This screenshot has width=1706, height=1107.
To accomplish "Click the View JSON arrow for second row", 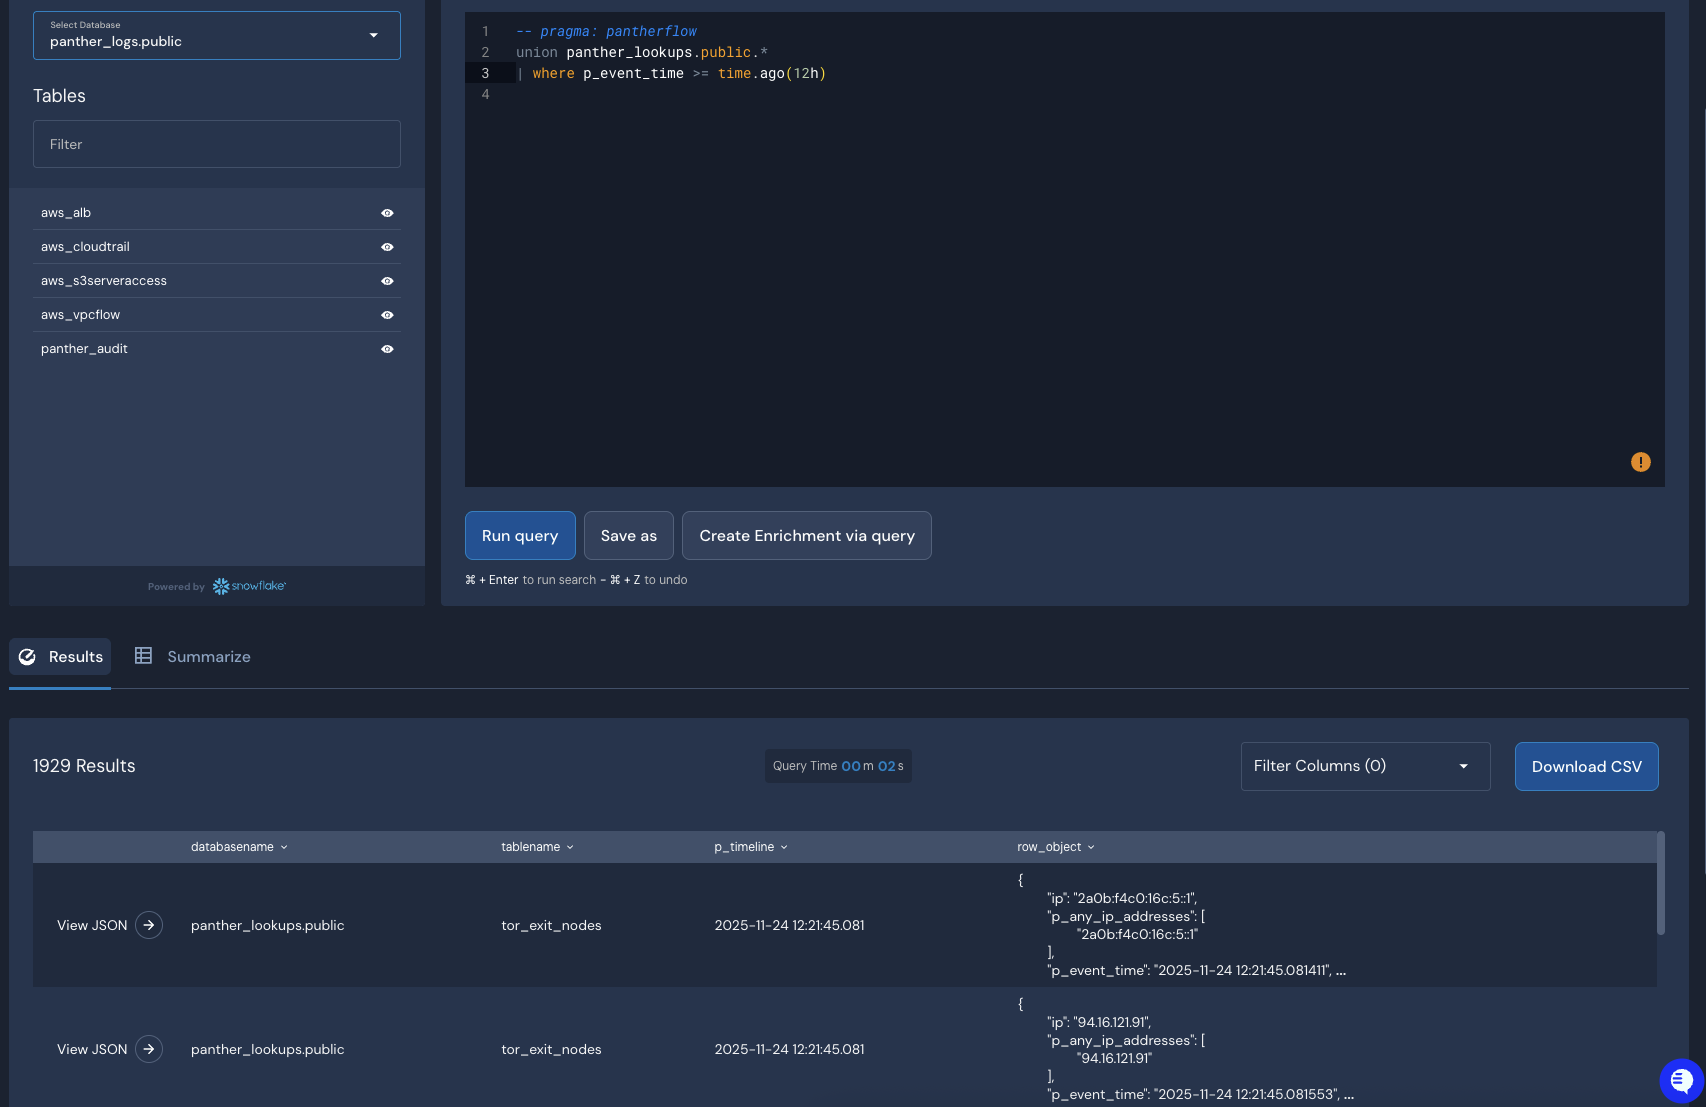I will coord(149,1049).
